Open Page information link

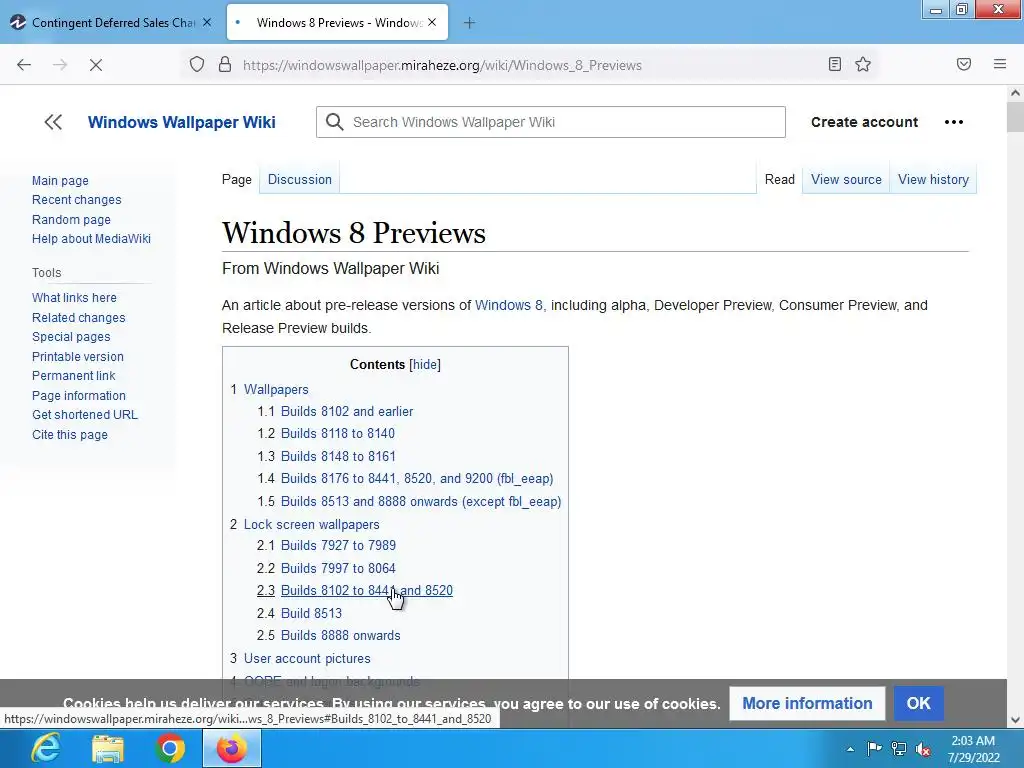click(x=78, y=396)
